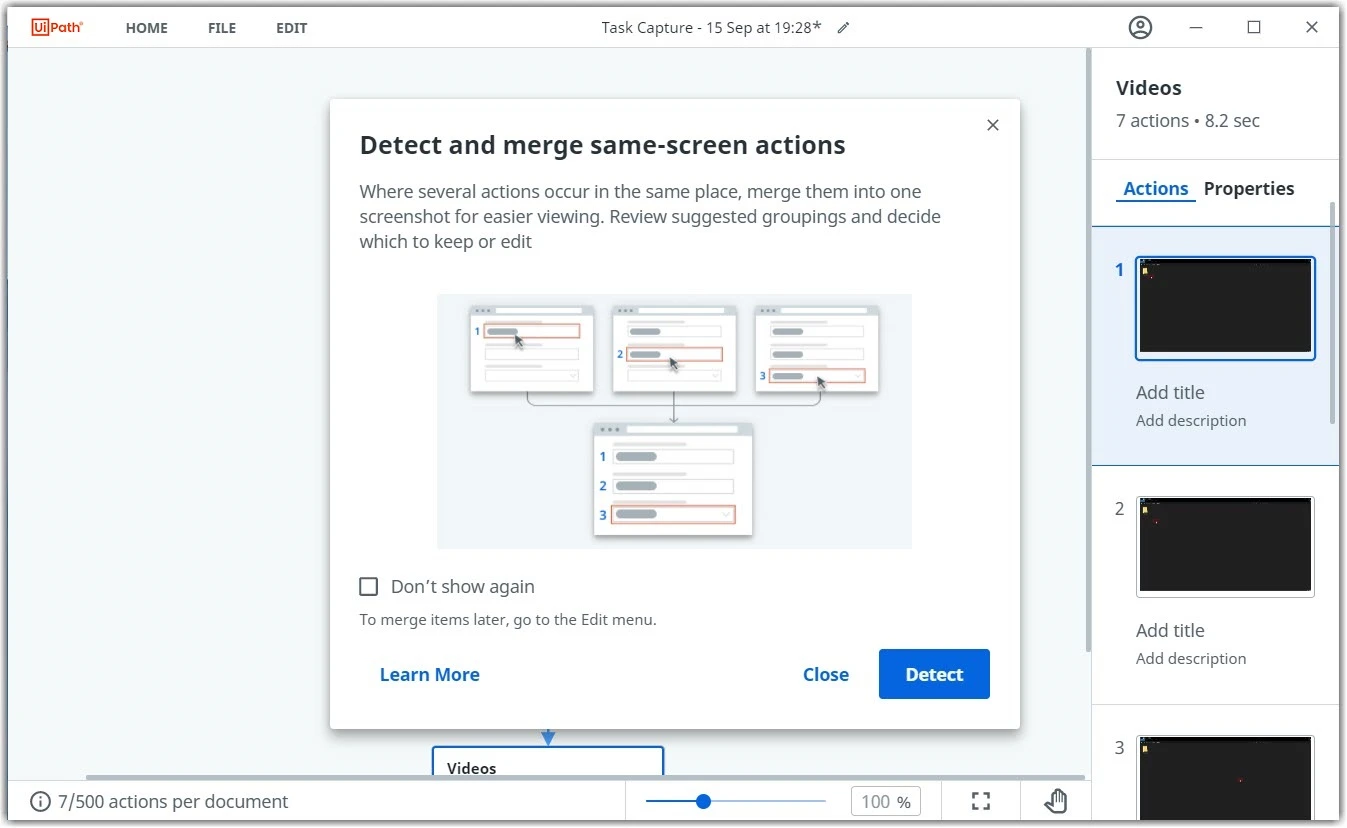
Task: Enable the Don't show again checkbox
Action: click(x=369, y=586)
